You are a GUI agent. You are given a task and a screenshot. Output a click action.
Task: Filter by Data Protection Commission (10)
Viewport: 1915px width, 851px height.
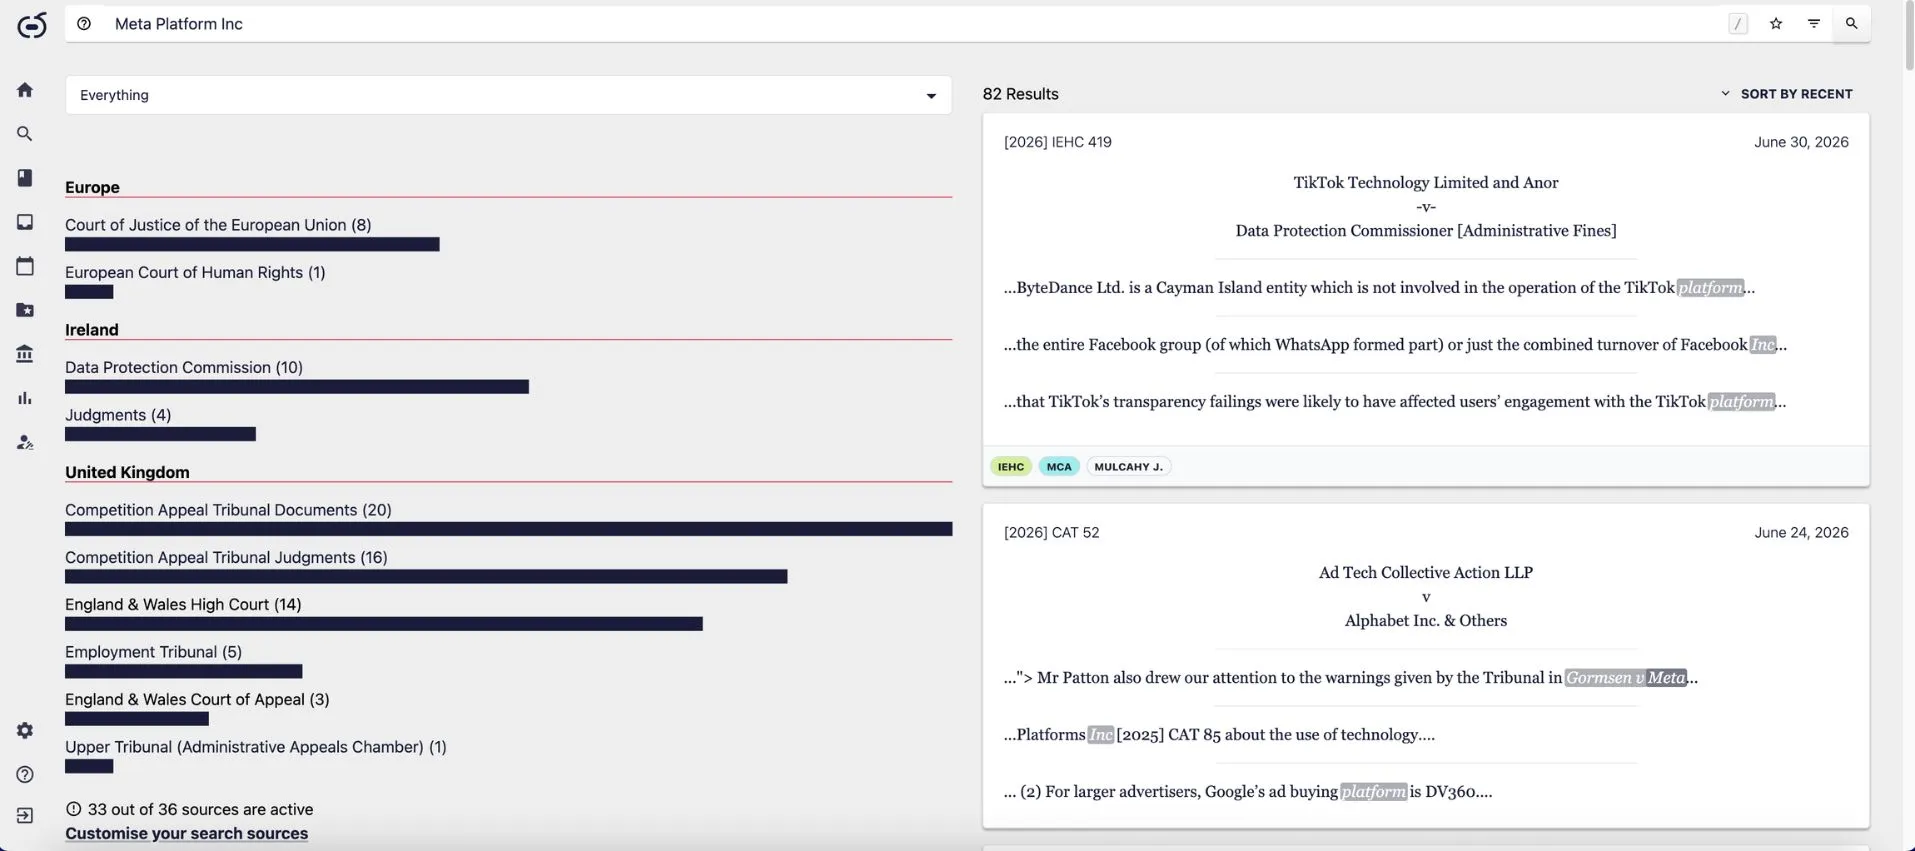(184, 367)
